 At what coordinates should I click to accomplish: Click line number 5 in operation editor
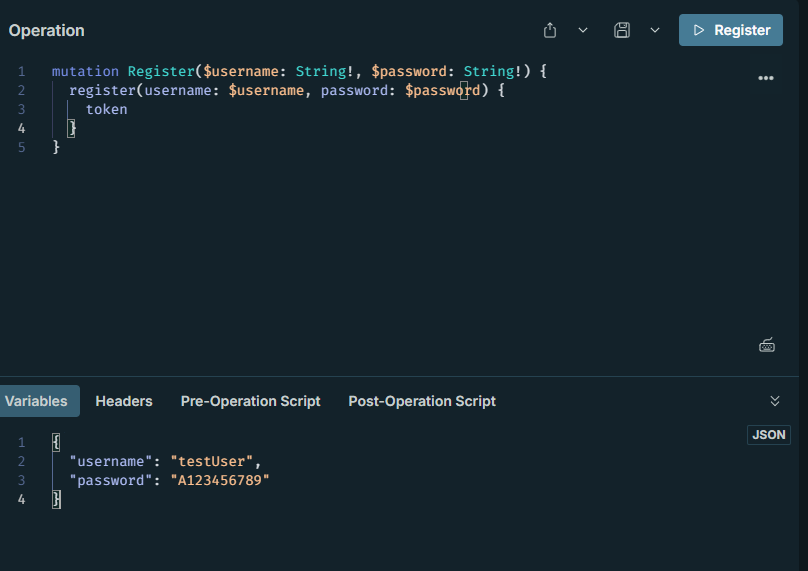coord(22,147)
